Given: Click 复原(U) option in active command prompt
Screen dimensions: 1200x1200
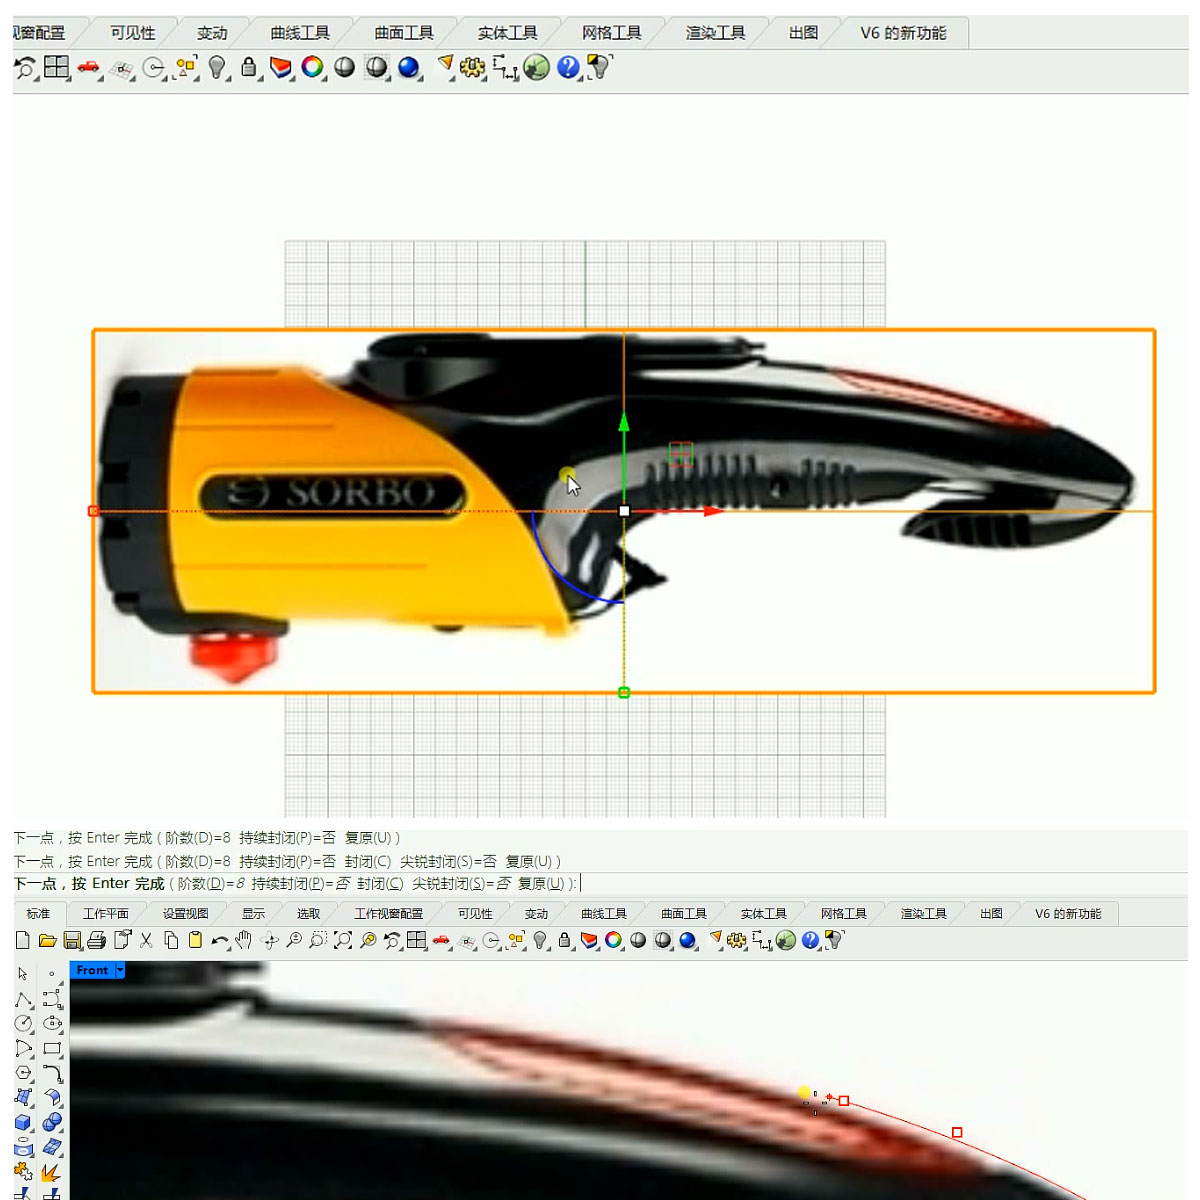Looking at the screenshot, I should [542, 884].
